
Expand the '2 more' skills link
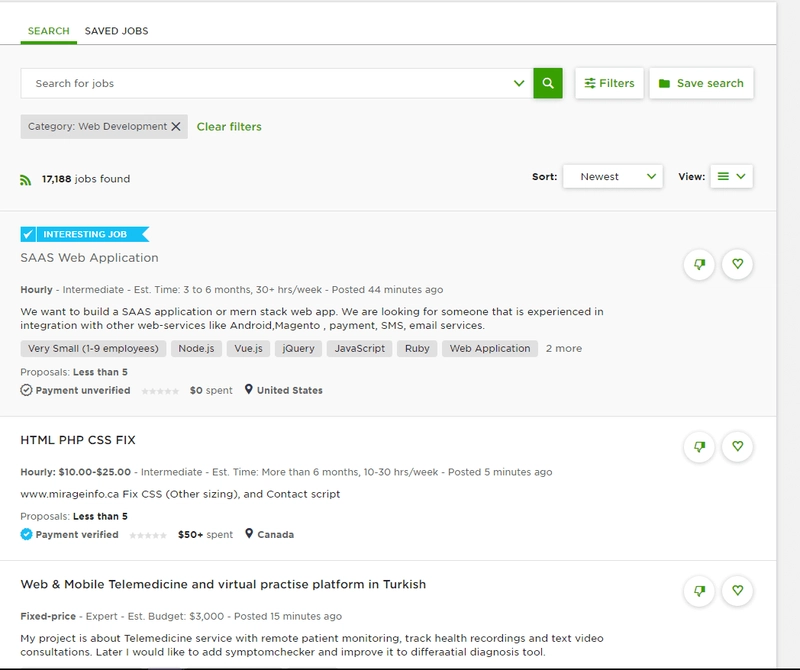click(564, 349)
